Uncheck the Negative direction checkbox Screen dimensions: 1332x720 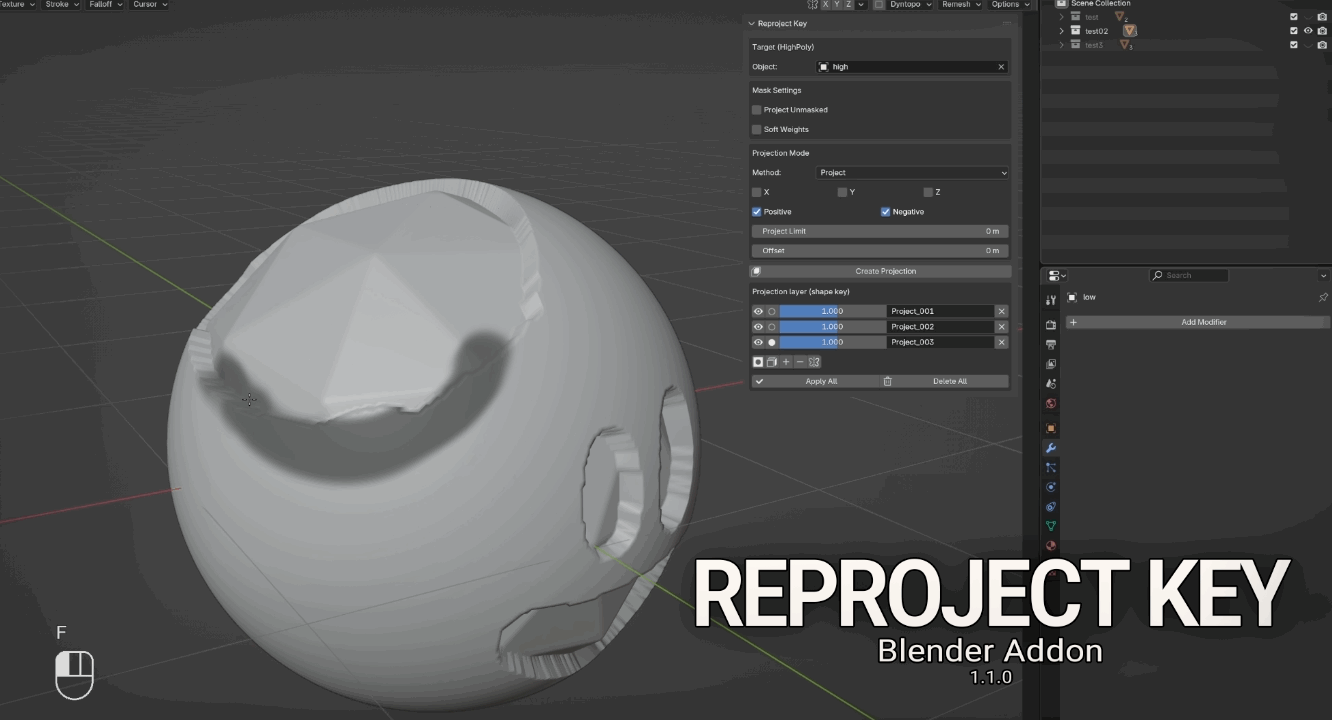point(886,212)
